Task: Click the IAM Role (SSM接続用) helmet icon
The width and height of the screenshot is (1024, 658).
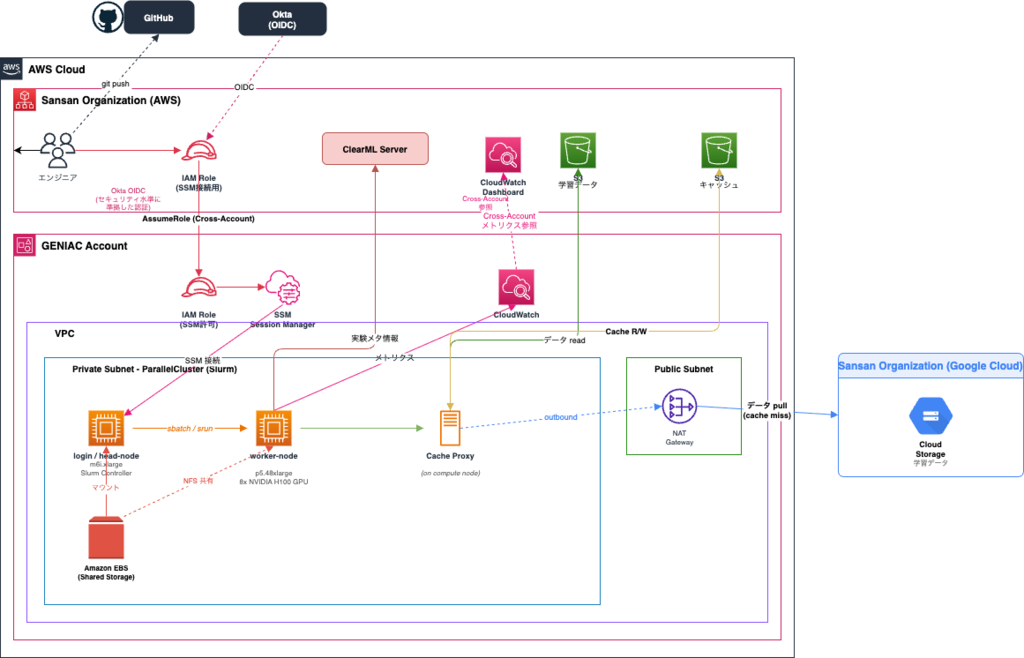Action: point(199,151)
